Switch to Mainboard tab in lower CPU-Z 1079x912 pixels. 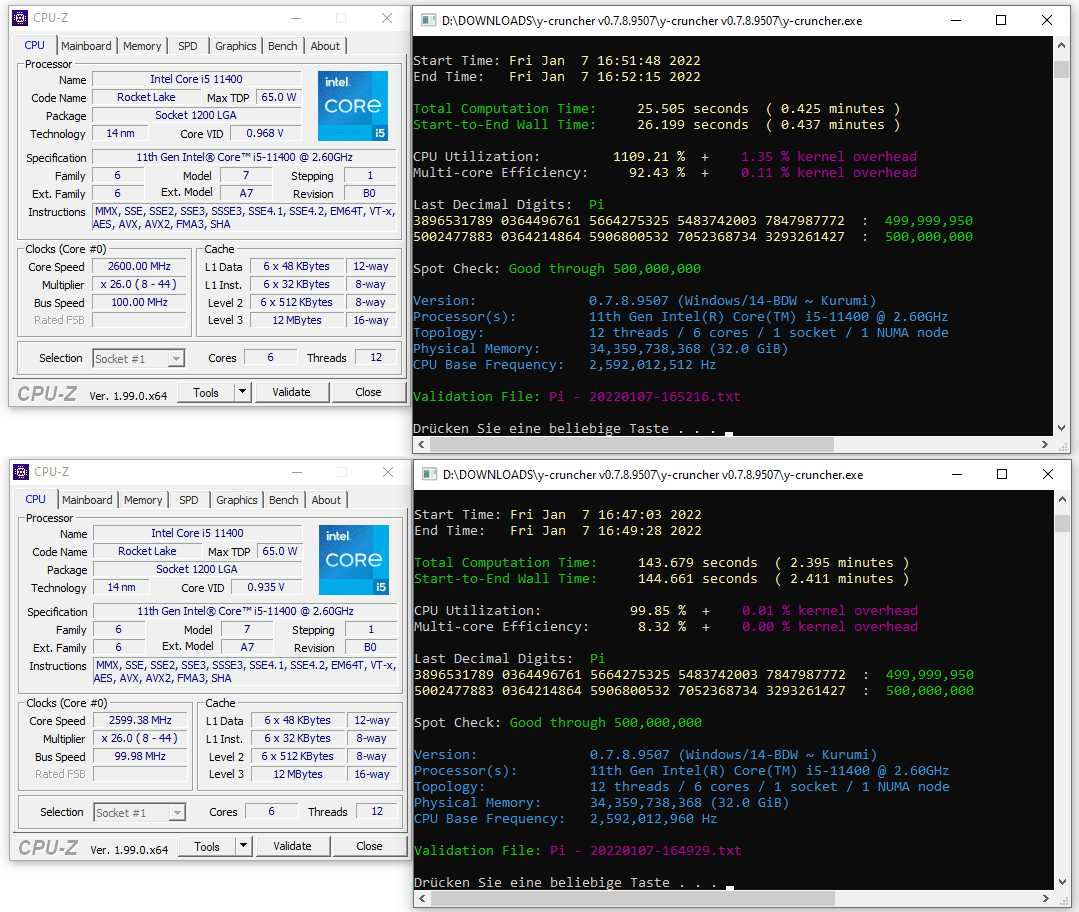(x=87, y=500)
